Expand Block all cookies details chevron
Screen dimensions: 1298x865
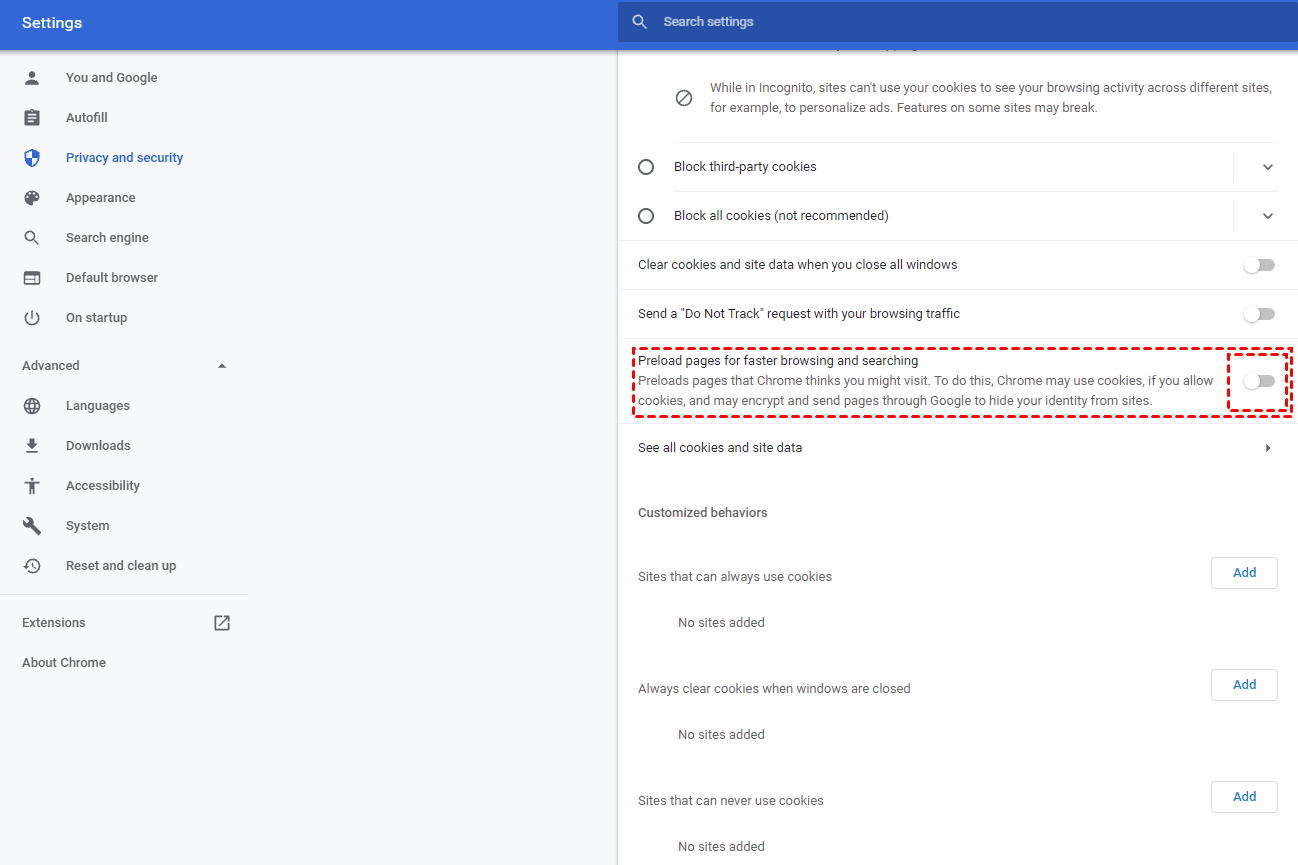[x=1268, y=216]
